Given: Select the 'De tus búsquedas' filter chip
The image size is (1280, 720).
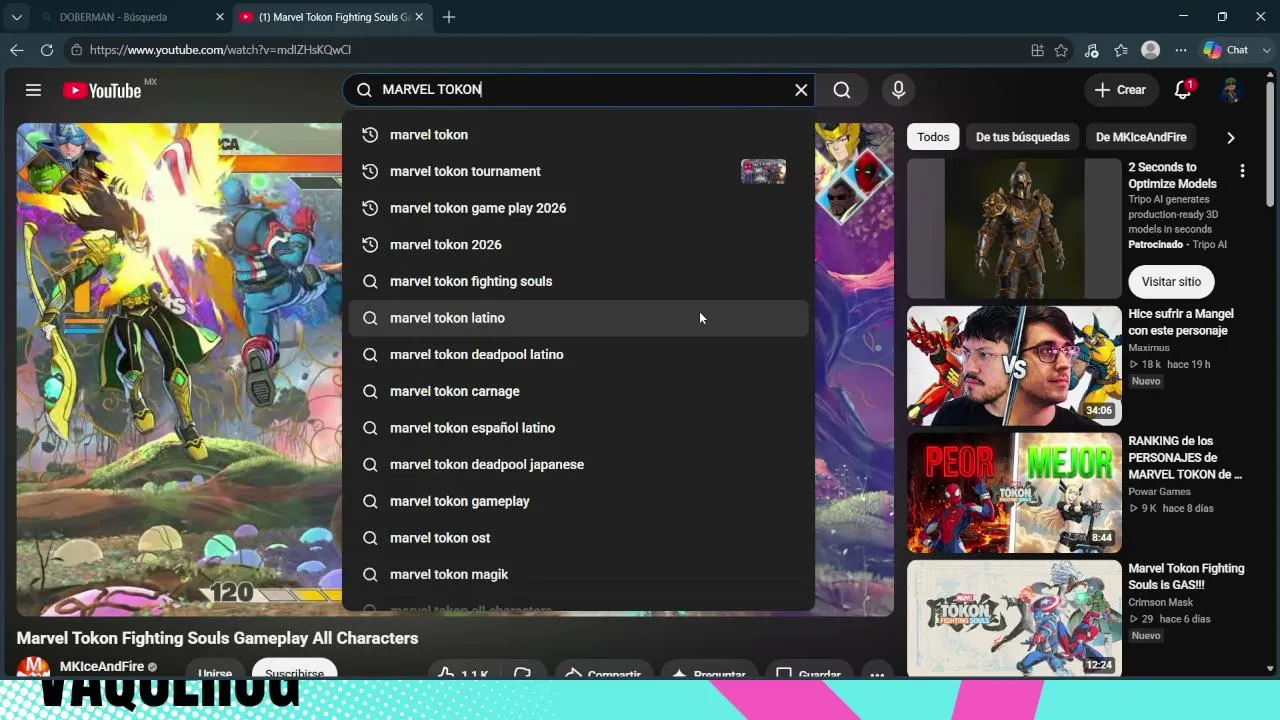Looking at the screenshot, I should 1023,137.
